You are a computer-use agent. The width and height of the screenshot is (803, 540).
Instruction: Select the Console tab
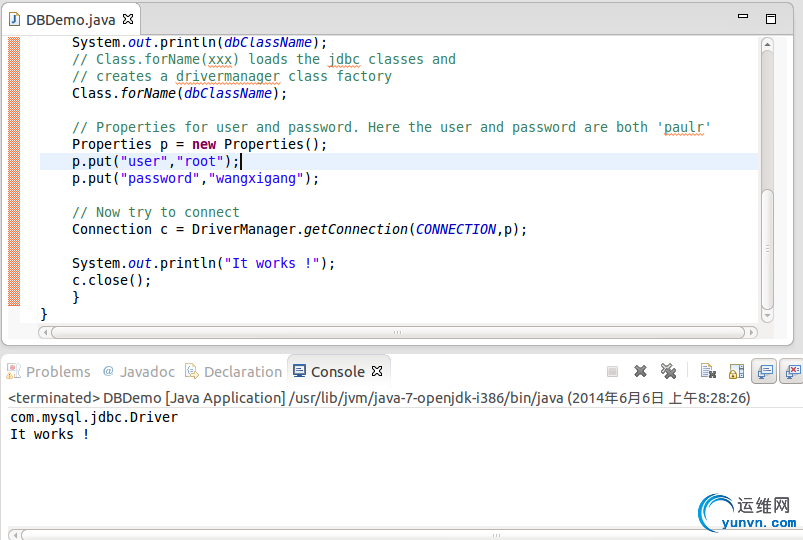(x=337, y=371)
